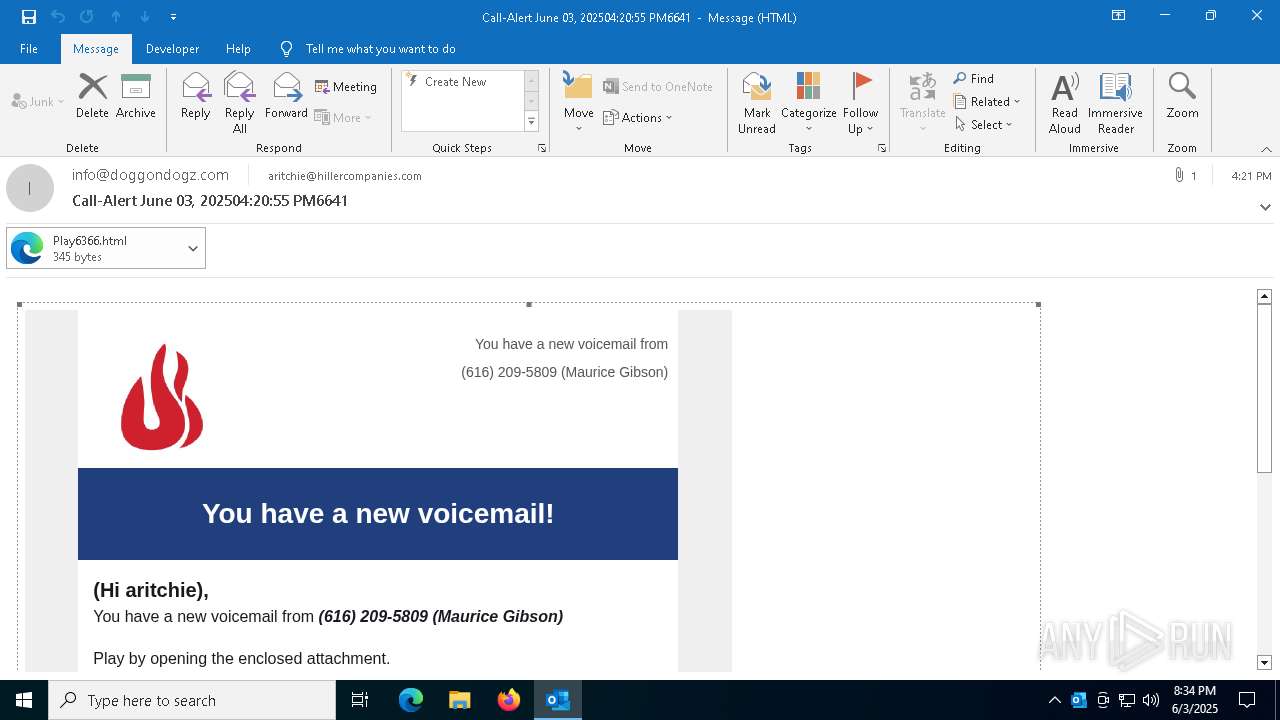Mark message as Unread
This screenshot has height=720, width=1280.
coord(757,103)
